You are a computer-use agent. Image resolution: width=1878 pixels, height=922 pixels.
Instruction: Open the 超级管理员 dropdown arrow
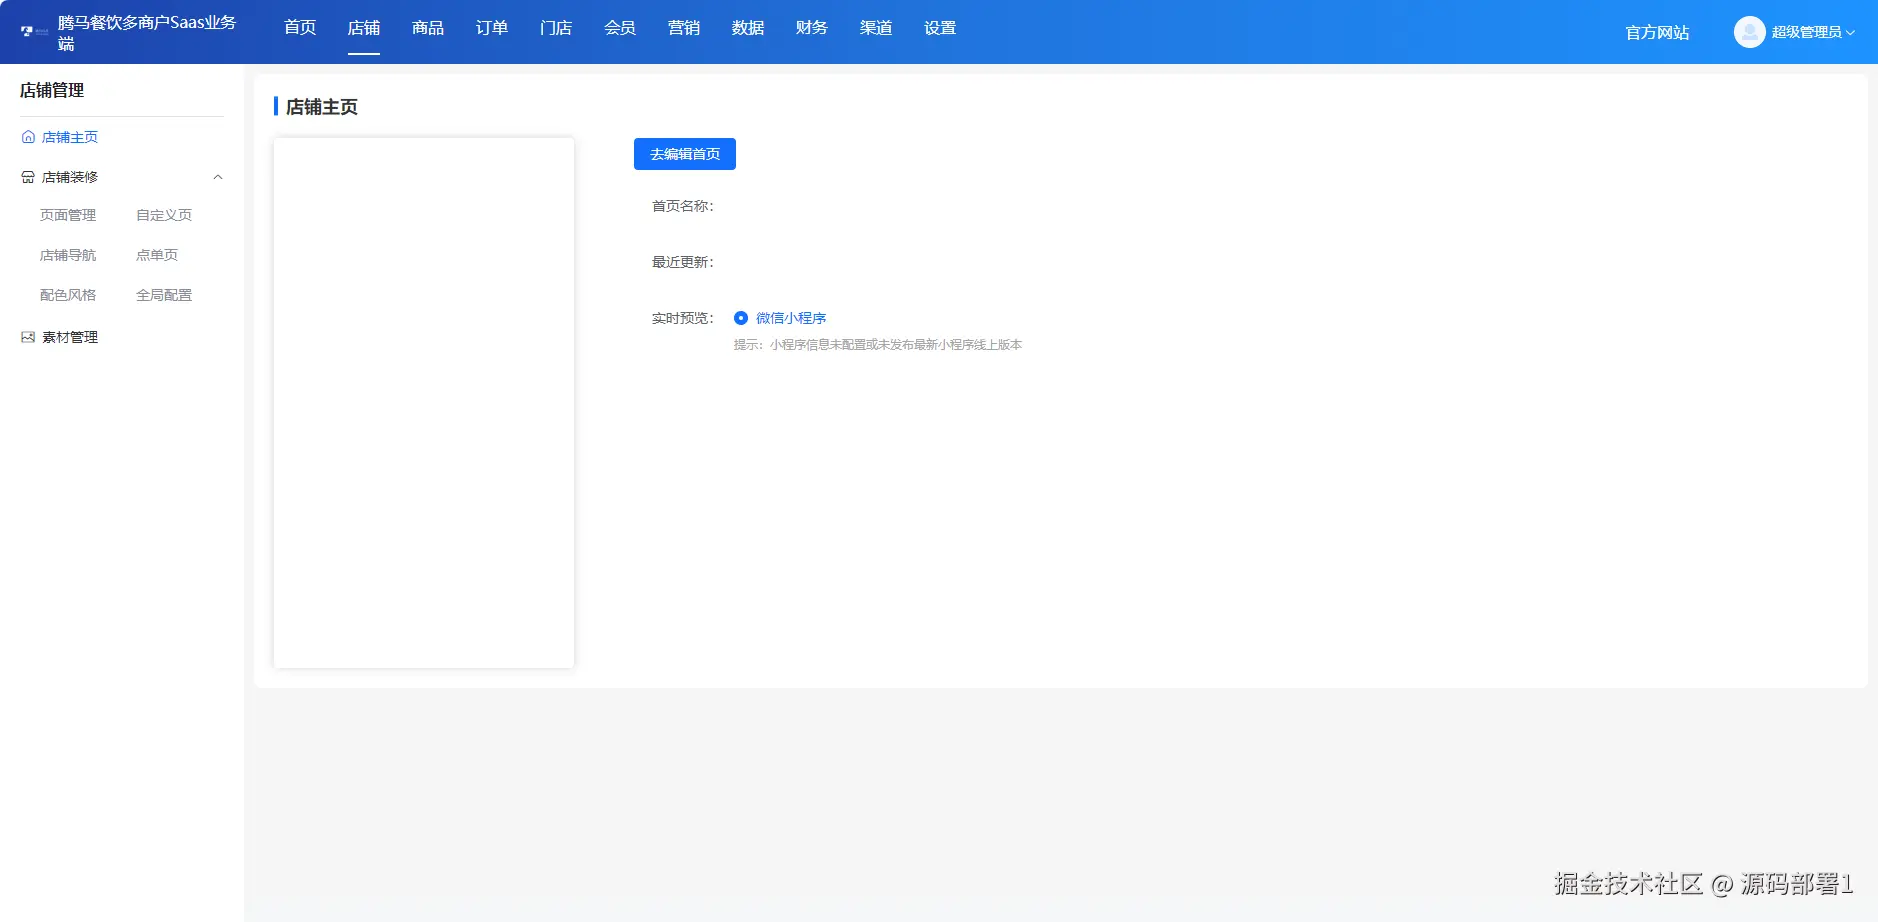pyautogui.click(x=1850, y=33)
